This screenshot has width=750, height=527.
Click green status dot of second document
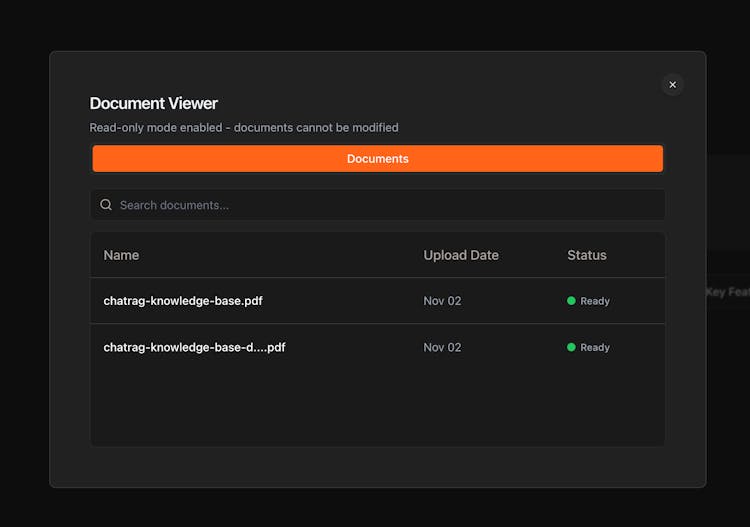pyautogui.click(x=571, y=348)
